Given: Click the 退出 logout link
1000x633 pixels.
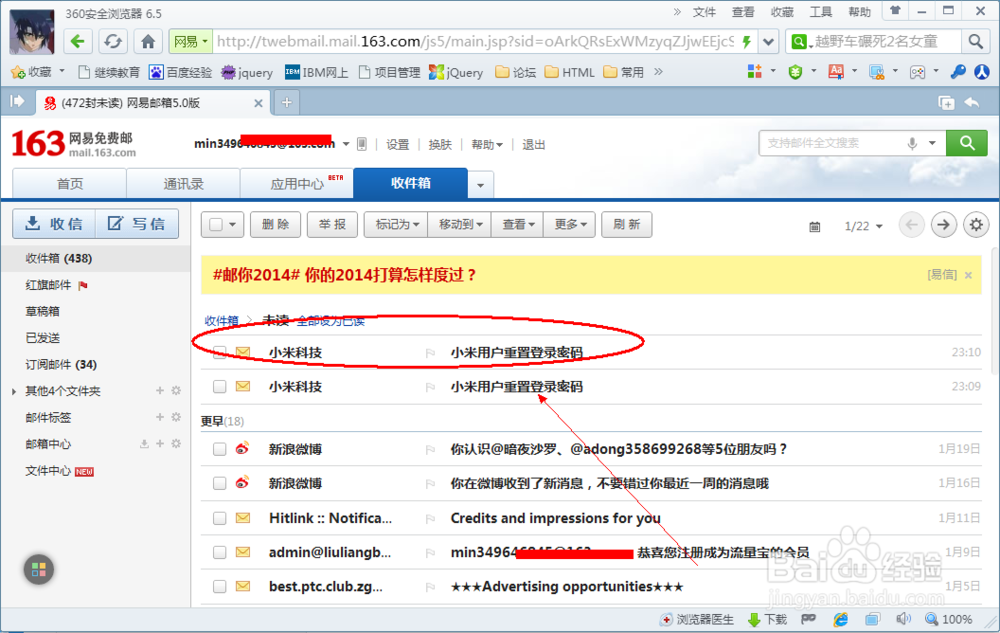Looking at the screenshot, I should point(534,145).
